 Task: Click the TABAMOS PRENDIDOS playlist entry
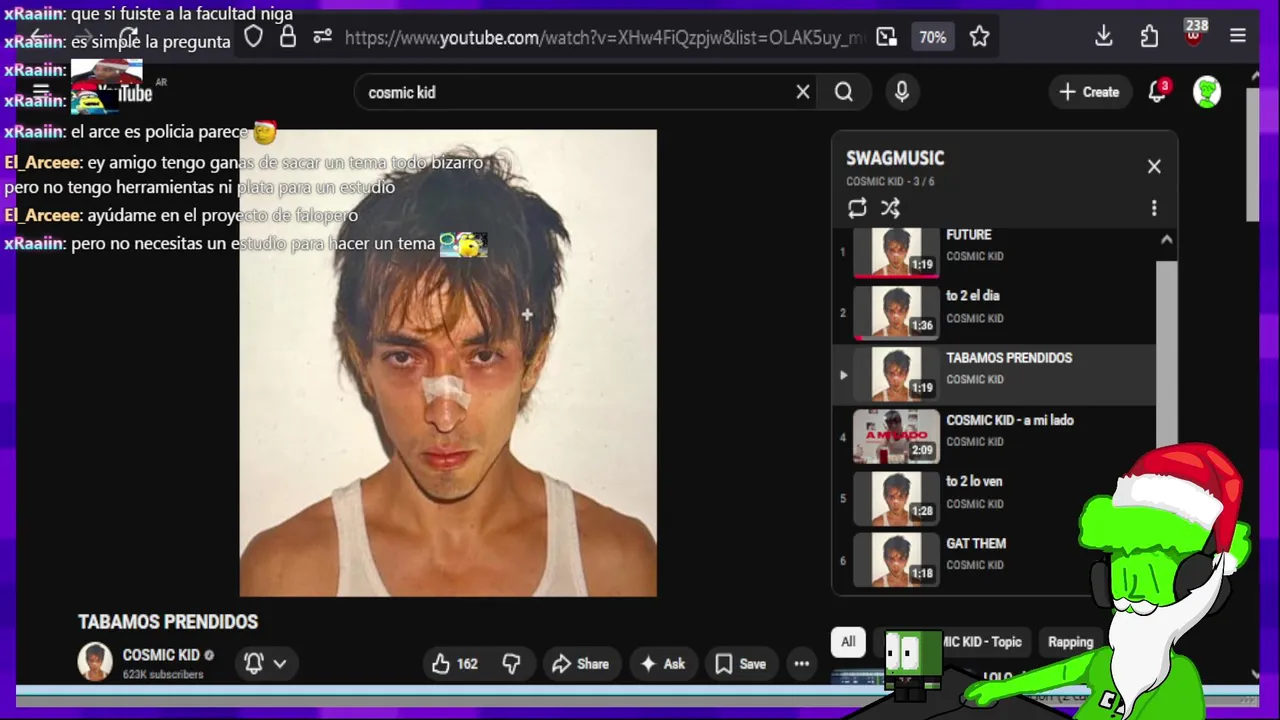(x=994, y=375)
